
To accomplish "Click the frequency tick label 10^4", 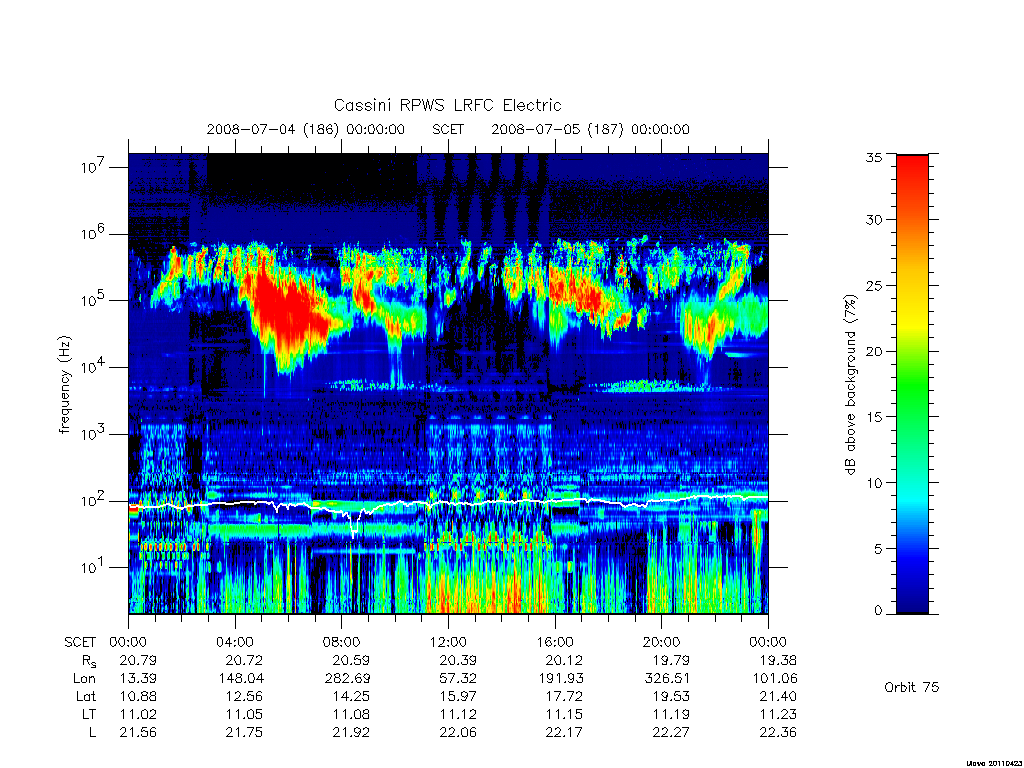I will coord(93,367).
